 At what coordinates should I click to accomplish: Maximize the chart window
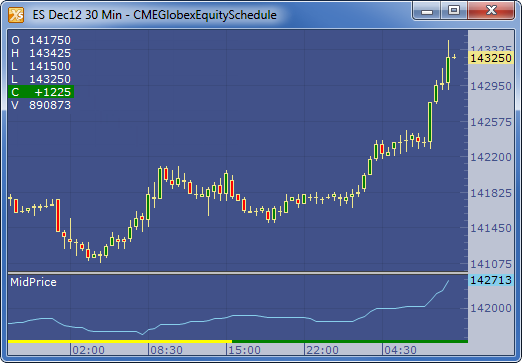coord(454,10)
